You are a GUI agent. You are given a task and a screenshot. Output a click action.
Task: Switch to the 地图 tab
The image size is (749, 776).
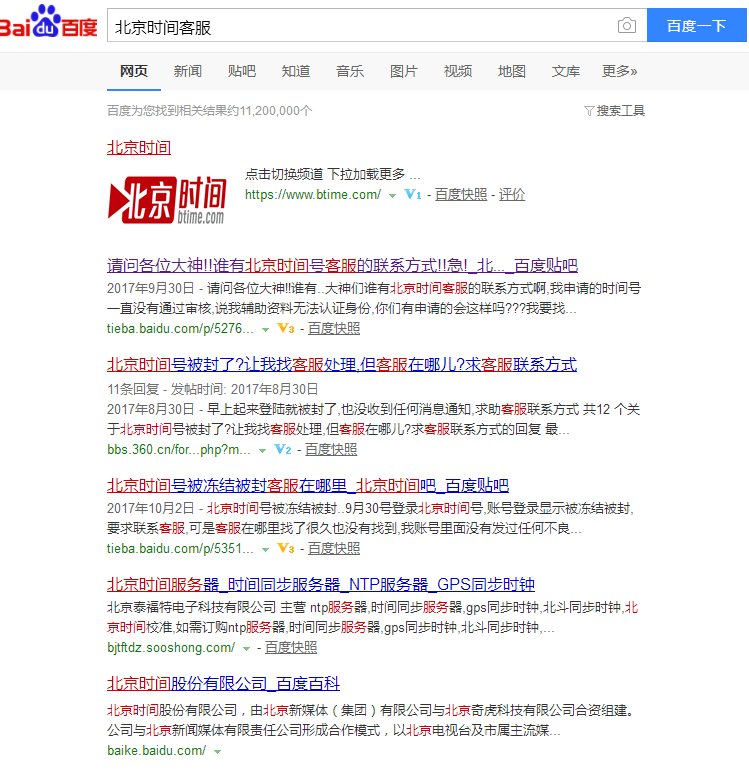point(511,71)
